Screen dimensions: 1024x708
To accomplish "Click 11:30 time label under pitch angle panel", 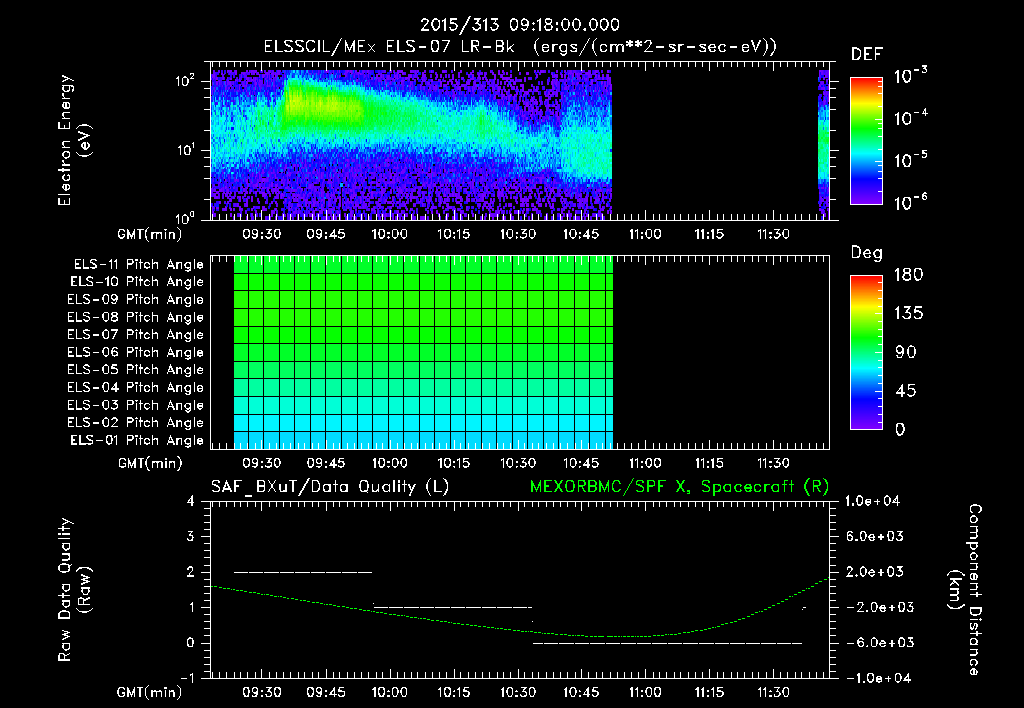I will pos(773,464).
